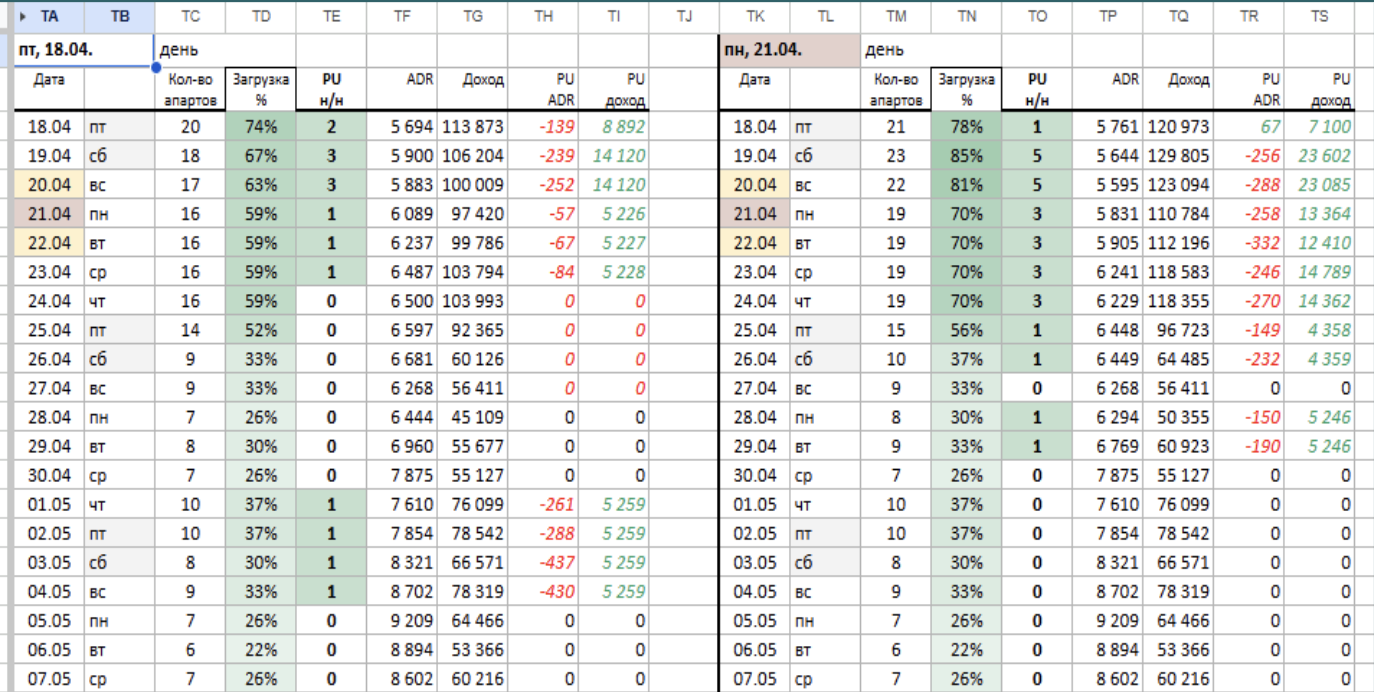The height and width of the screenshot is (692, 1374).
Task: Click the green PU доход value 8 892
Action: (613, 127)
